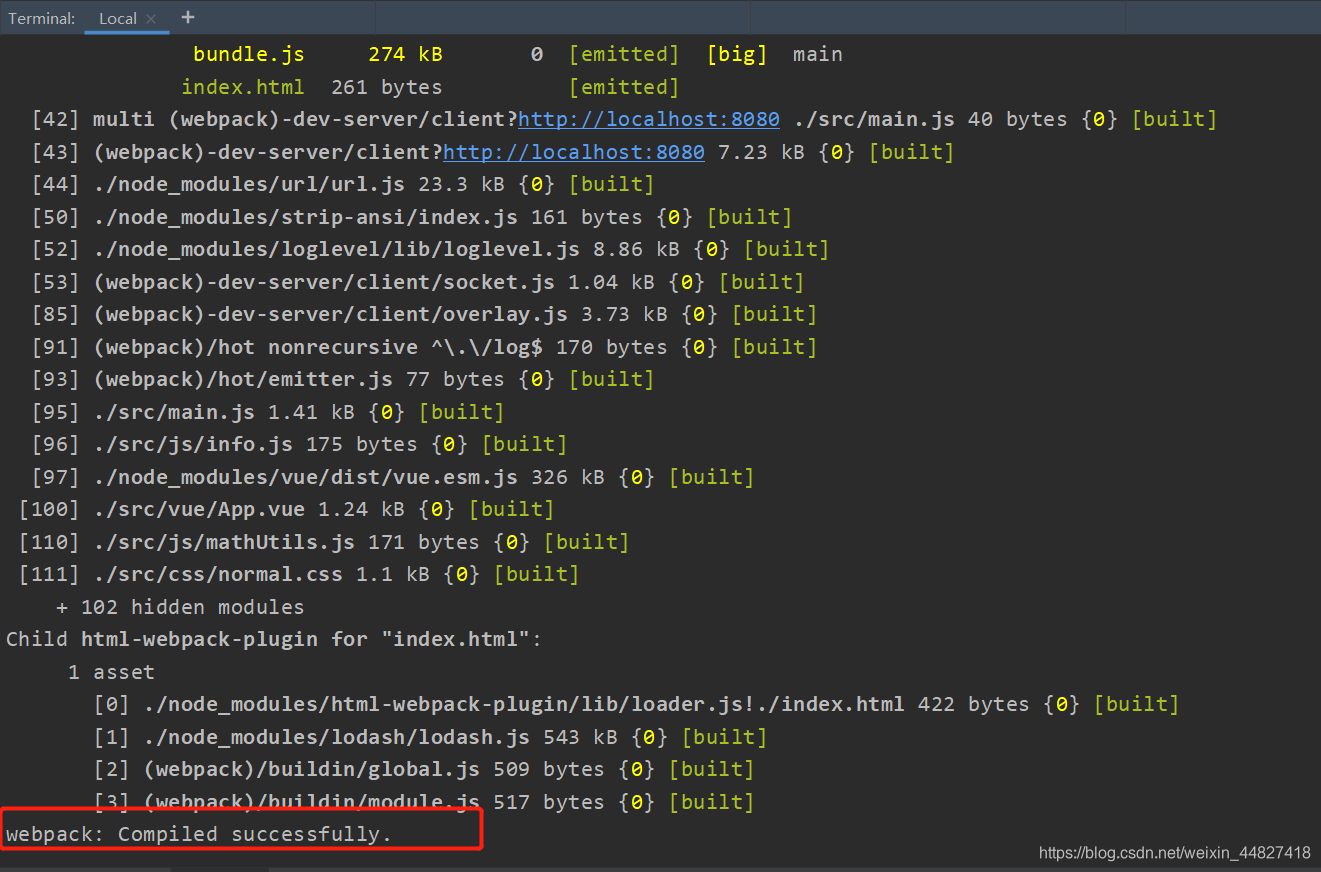Click 274 kB size value of bundle.js
This screenshot has height=872, width=1321.
[405, 54]
